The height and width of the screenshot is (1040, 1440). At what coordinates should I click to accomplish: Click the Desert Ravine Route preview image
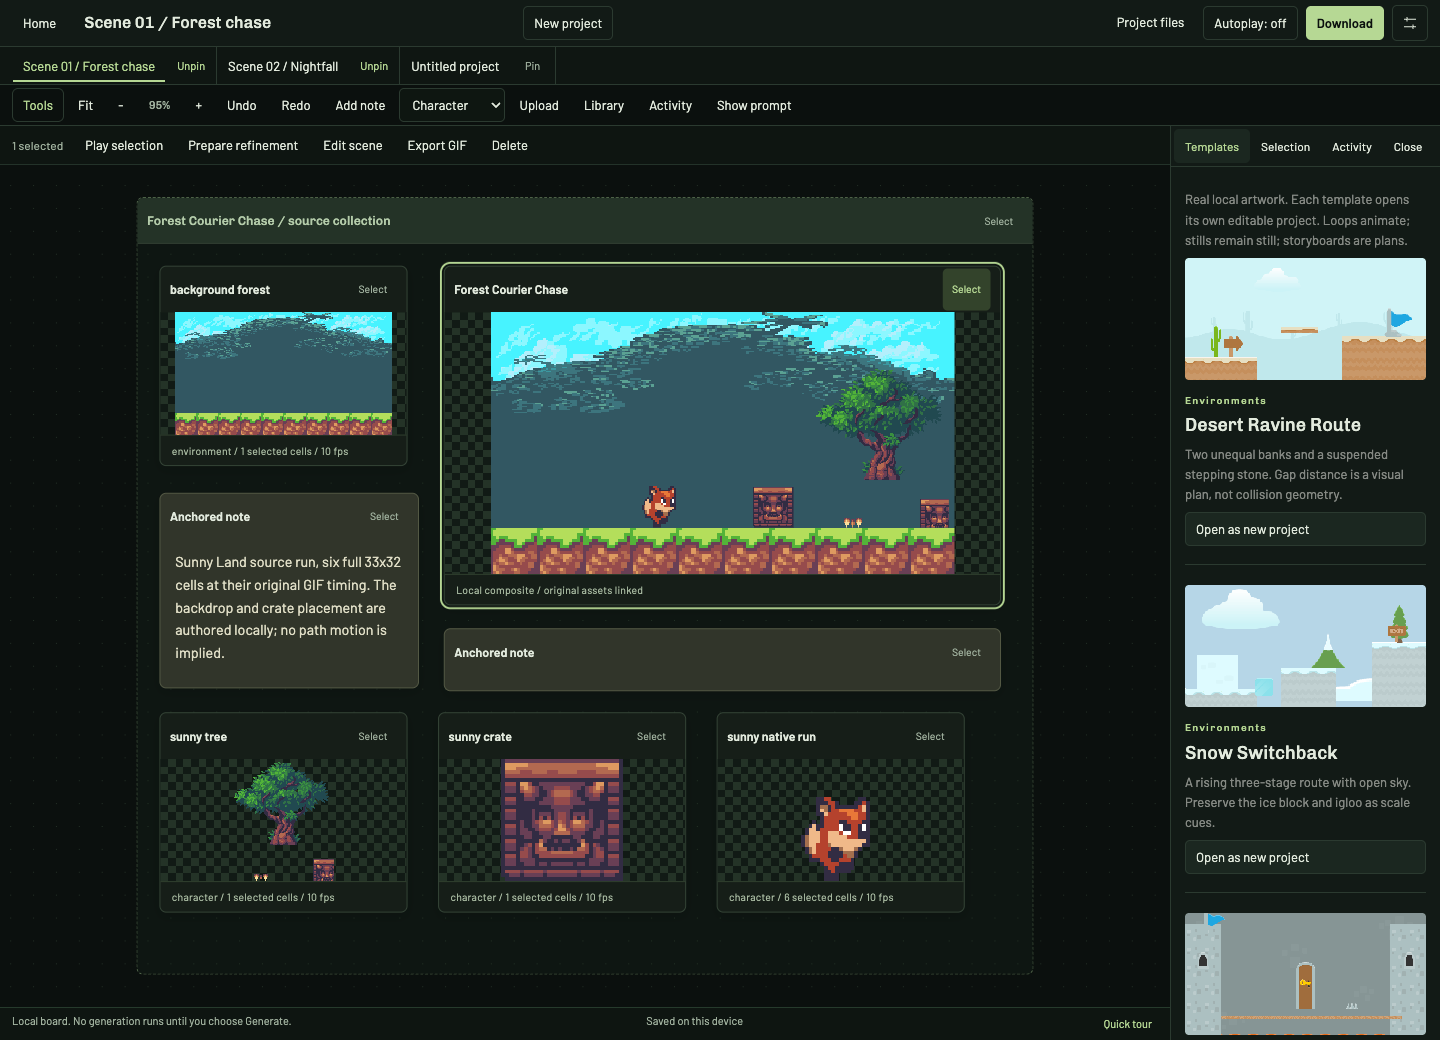click(x=1305, y=319)
